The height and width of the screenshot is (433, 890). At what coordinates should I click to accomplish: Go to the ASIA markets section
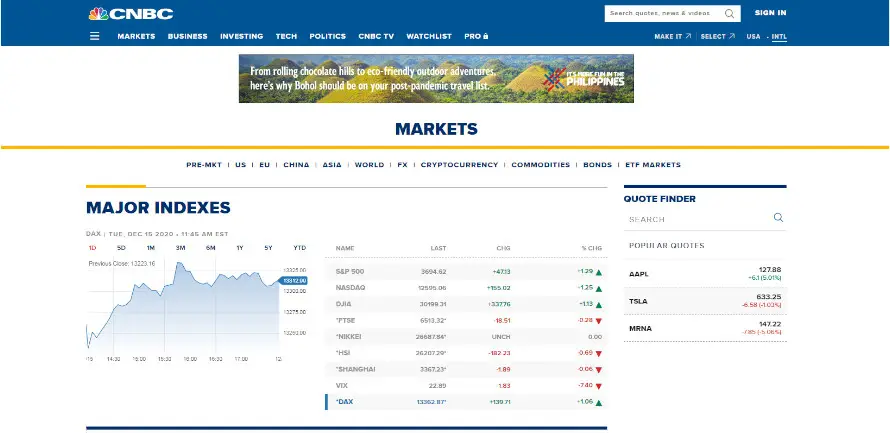click(x=332, y=165)
